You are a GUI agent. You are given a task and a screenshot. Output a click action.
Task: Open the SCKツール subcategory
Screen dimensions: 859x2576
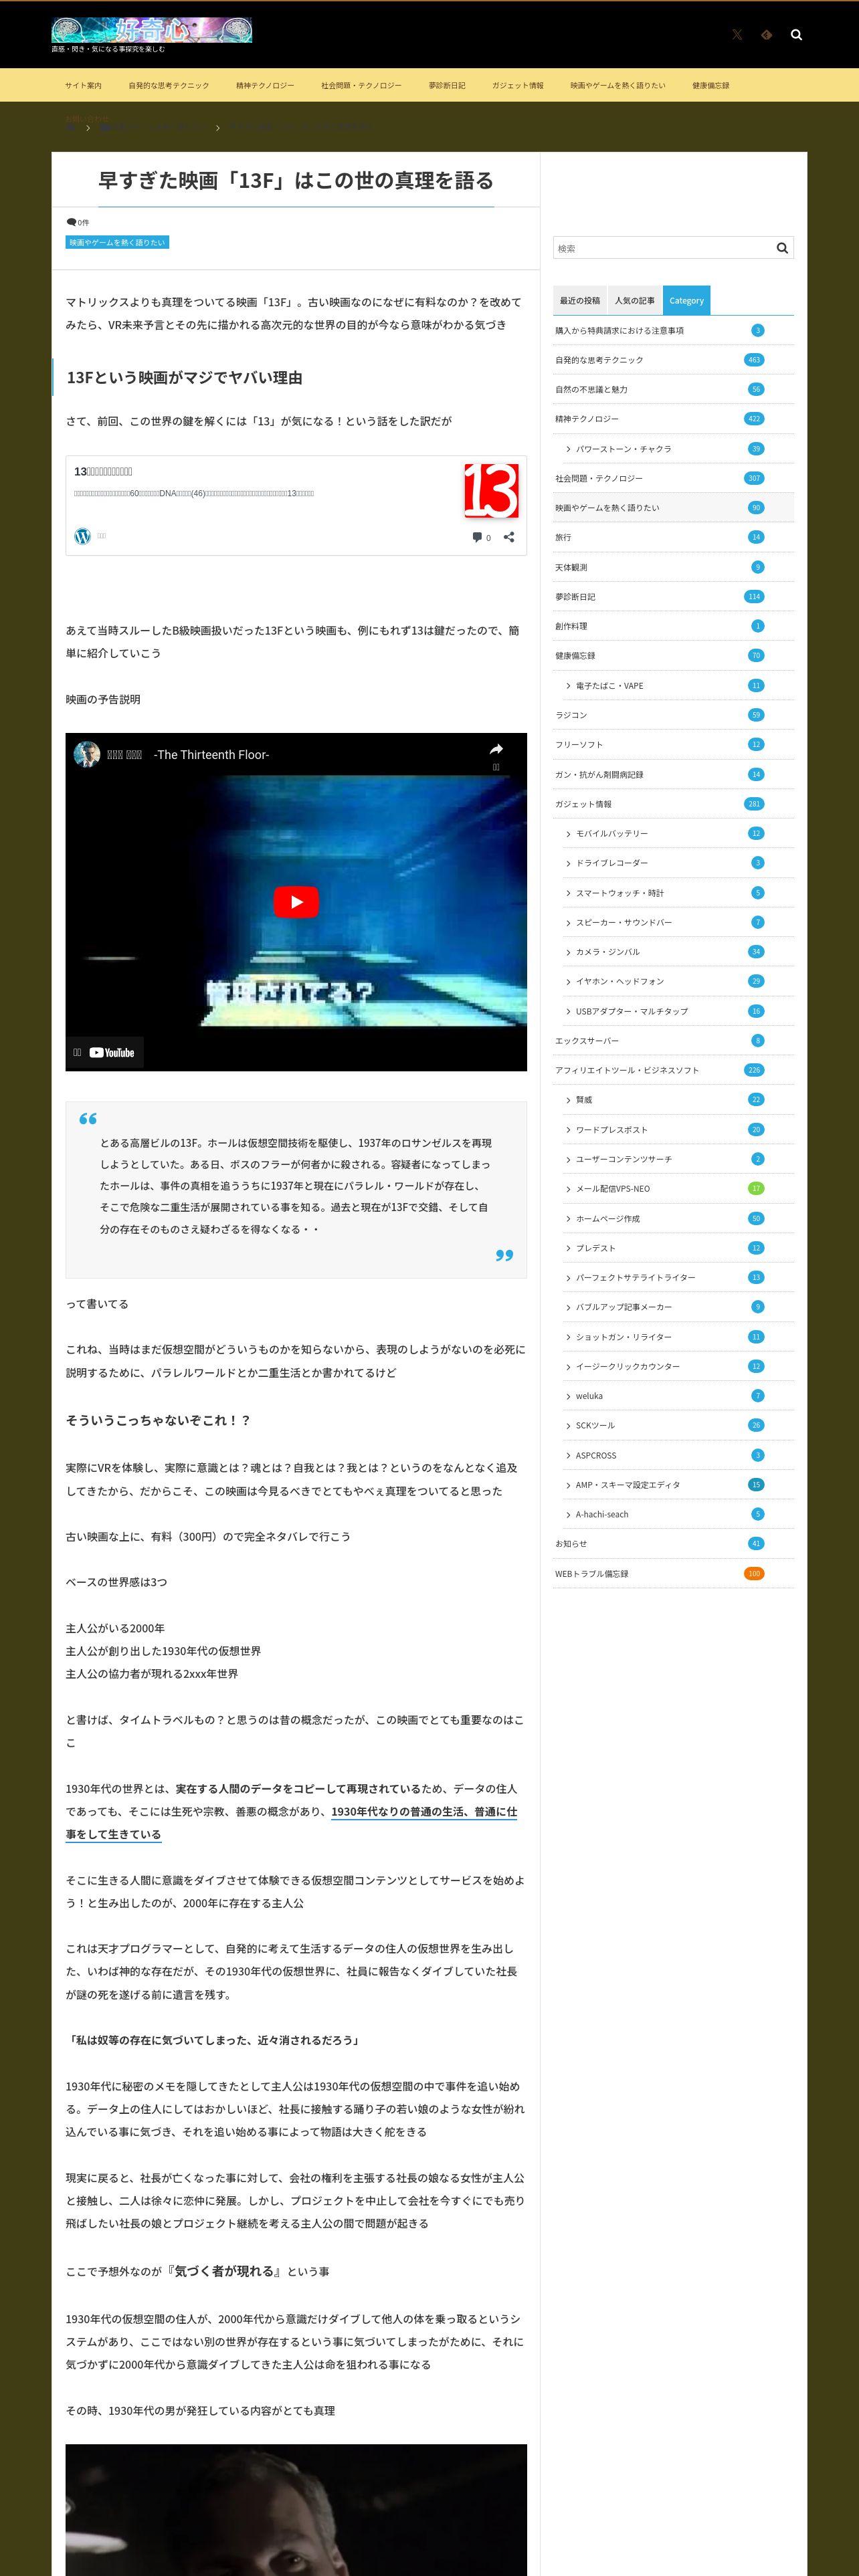coord(595,1426)
